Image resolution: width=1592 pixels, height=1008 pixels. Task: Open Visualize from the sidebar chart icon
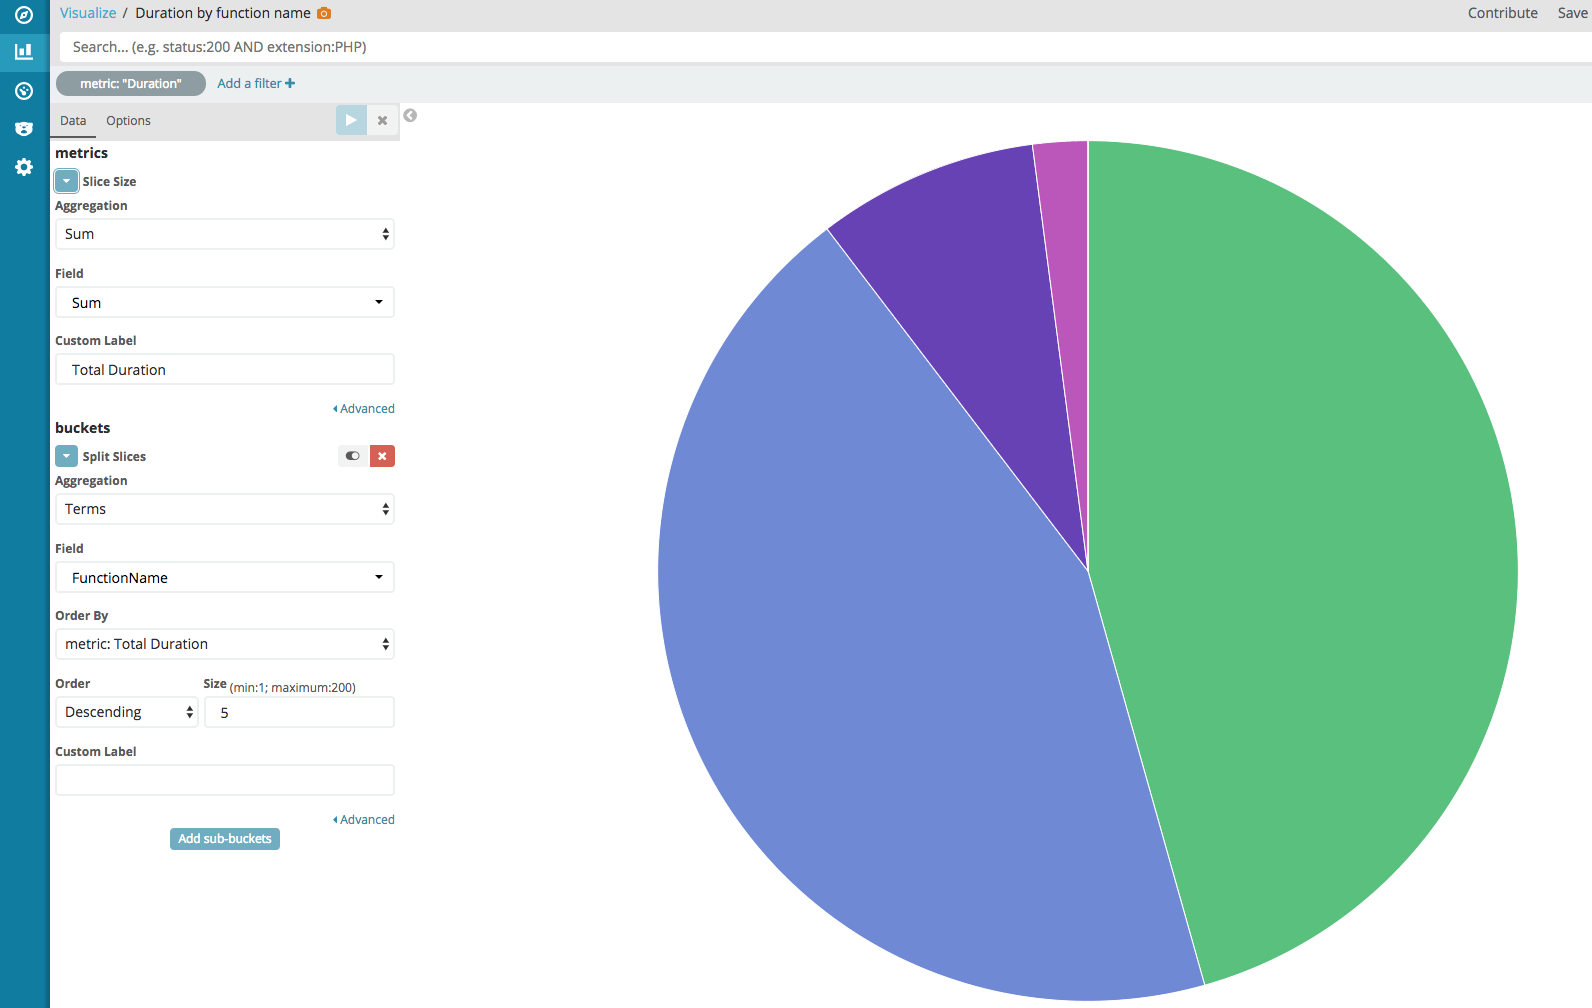(24, 51)
